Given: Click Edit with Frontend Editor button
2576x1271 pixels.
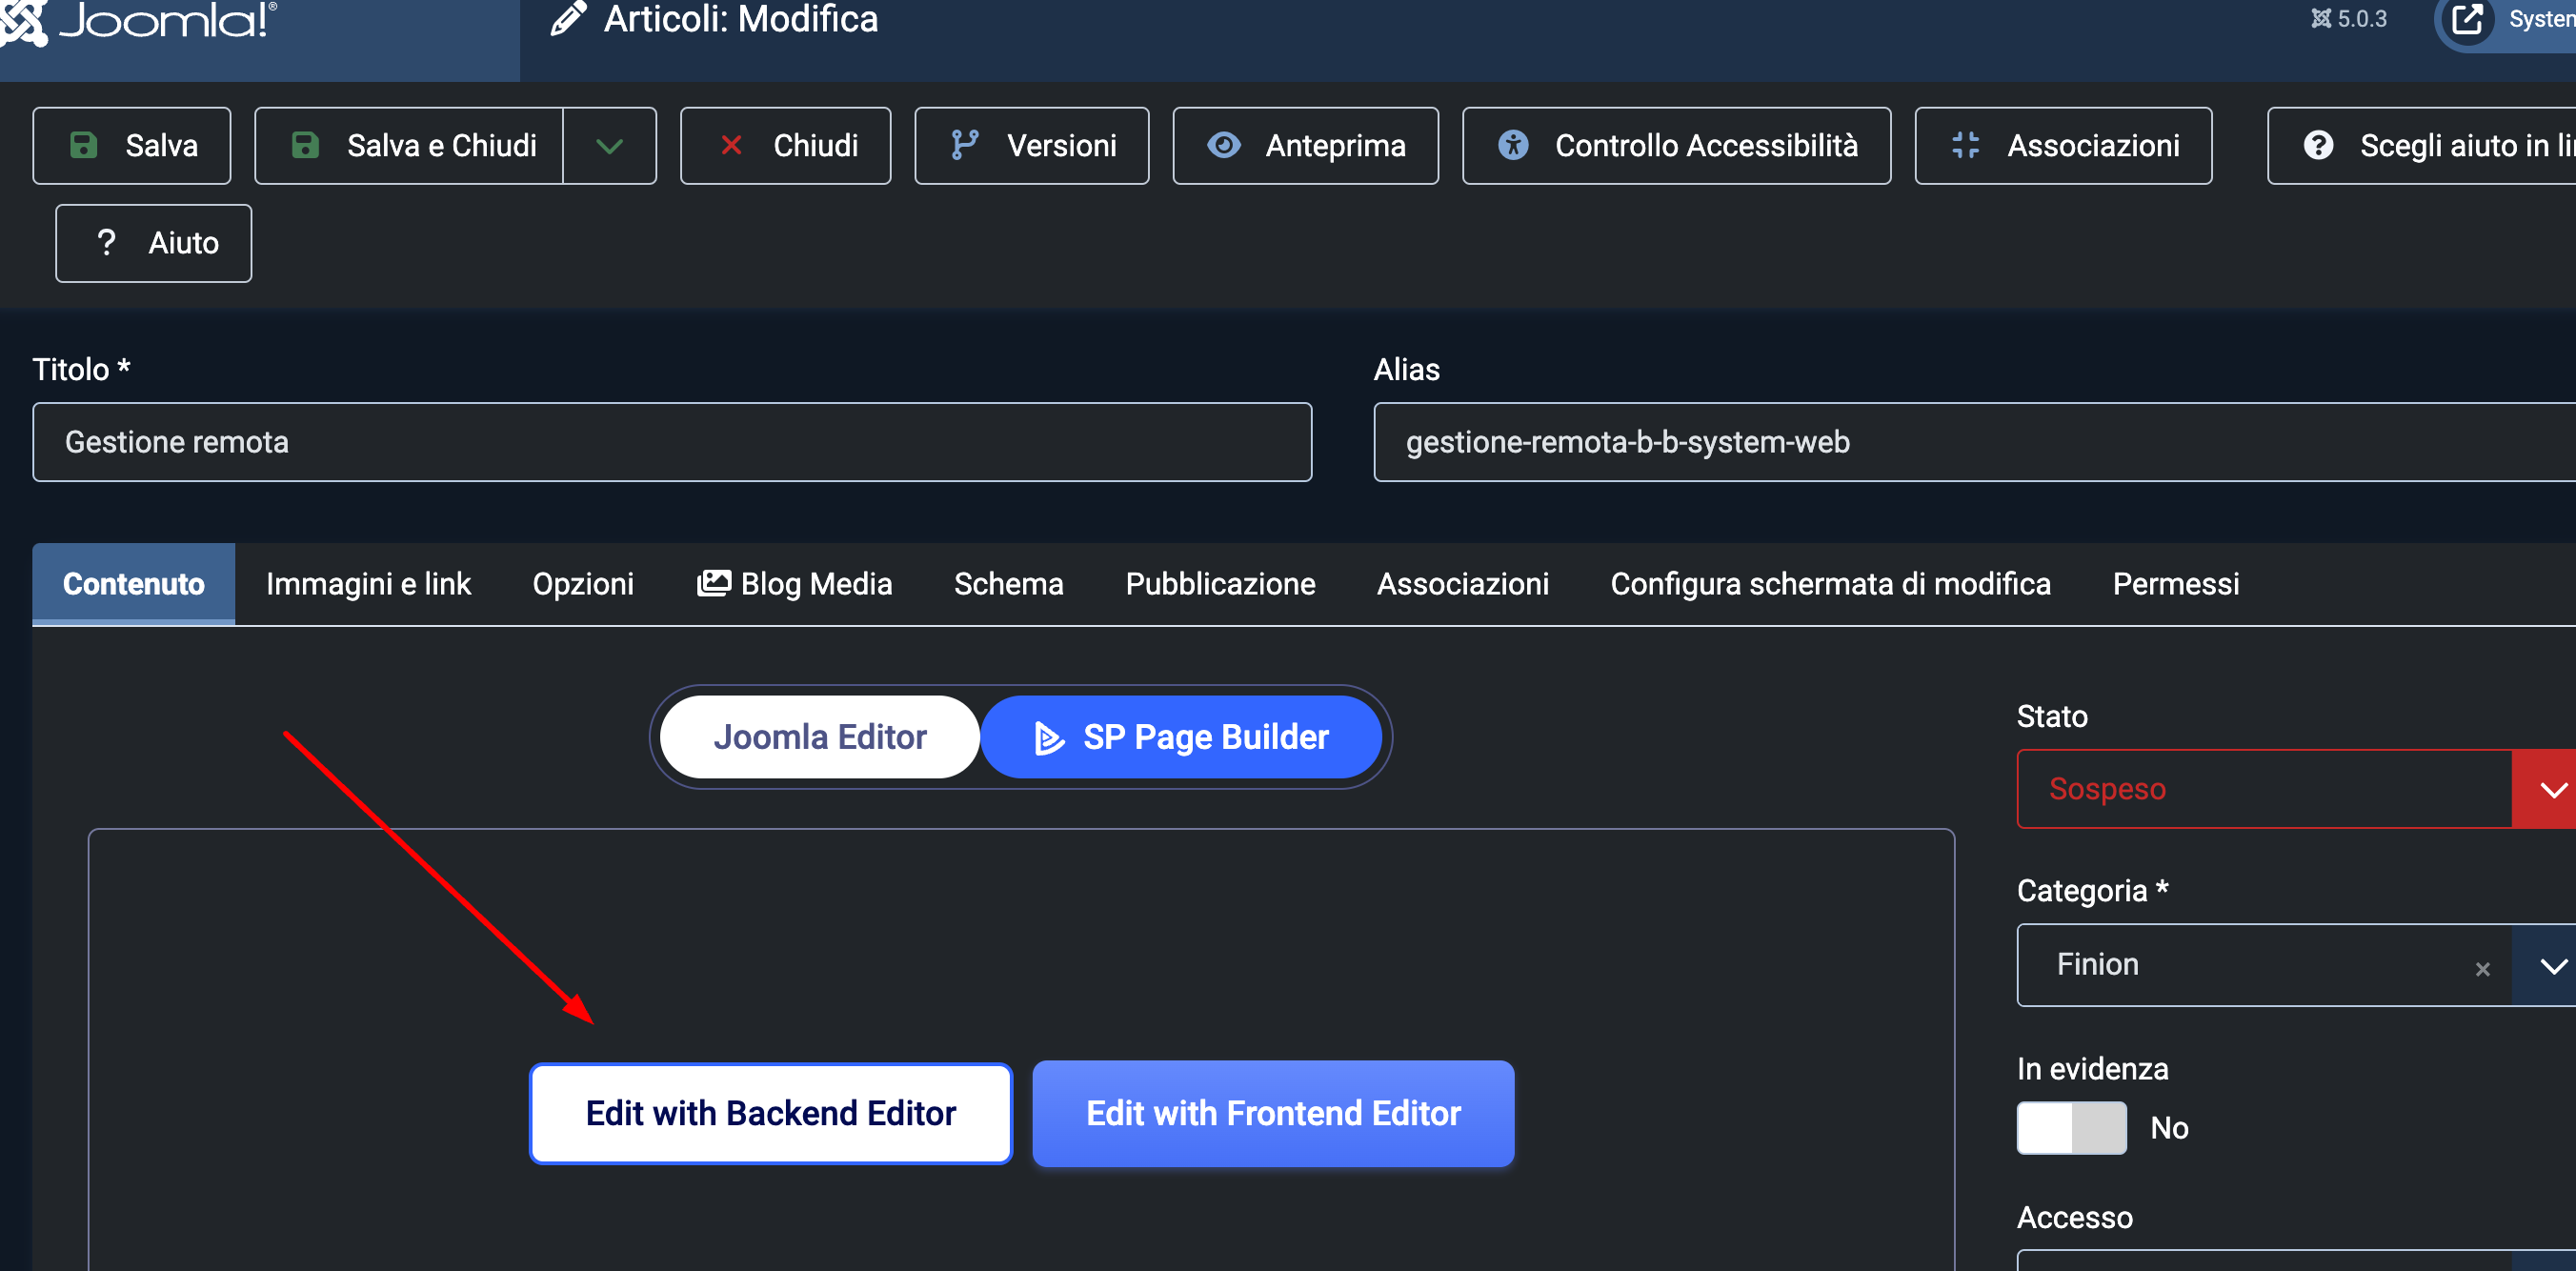Looking at the screenshot, I should (1272, 1113).
